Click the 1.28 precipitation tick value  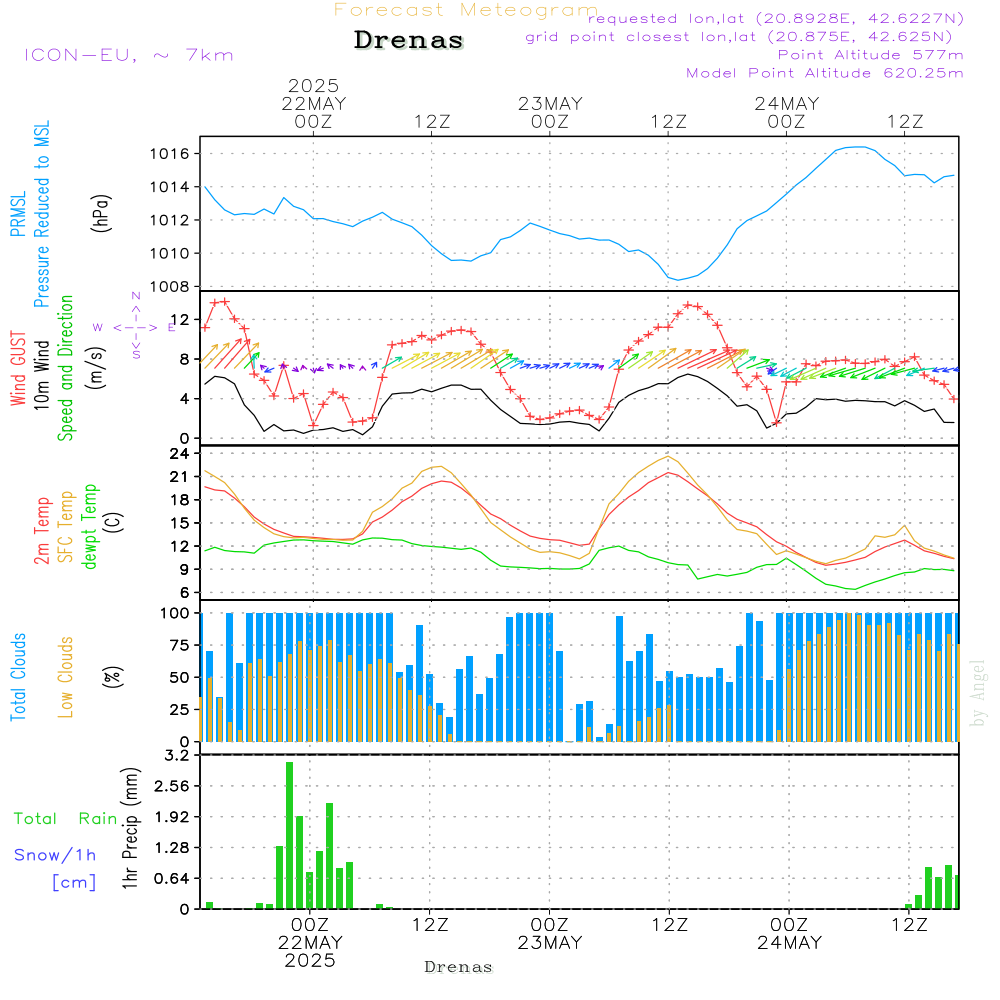172,848
